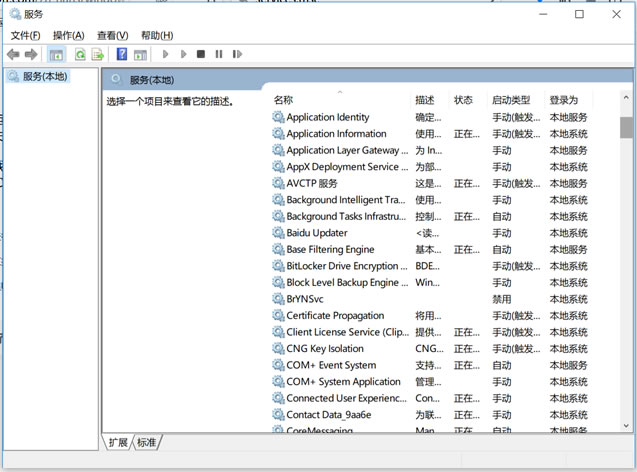Viewport: 637px width, 472px height.
Task: Sort by the 启动类型 column header
Action: pyautogui.click(x=511, y=100)
